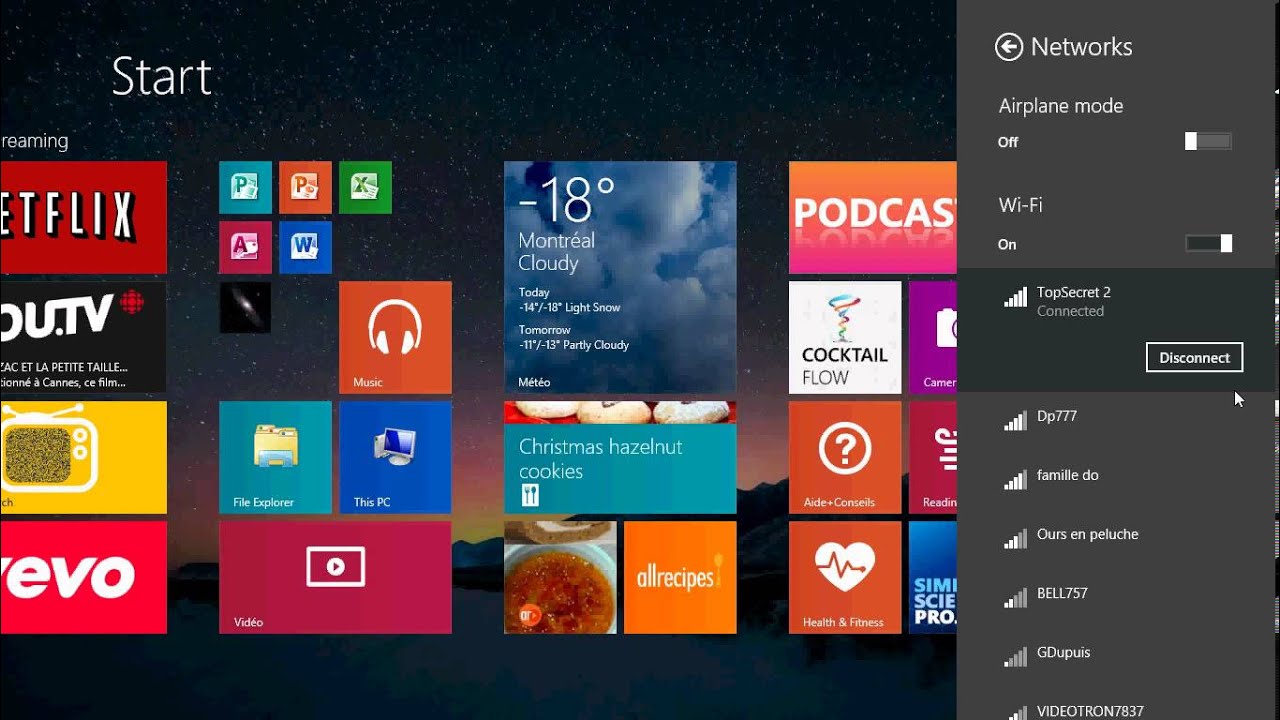The height and width of the screenshot is (720, 1280).
Task: Launch Health & Fitness tile
Action: point(845,577)
